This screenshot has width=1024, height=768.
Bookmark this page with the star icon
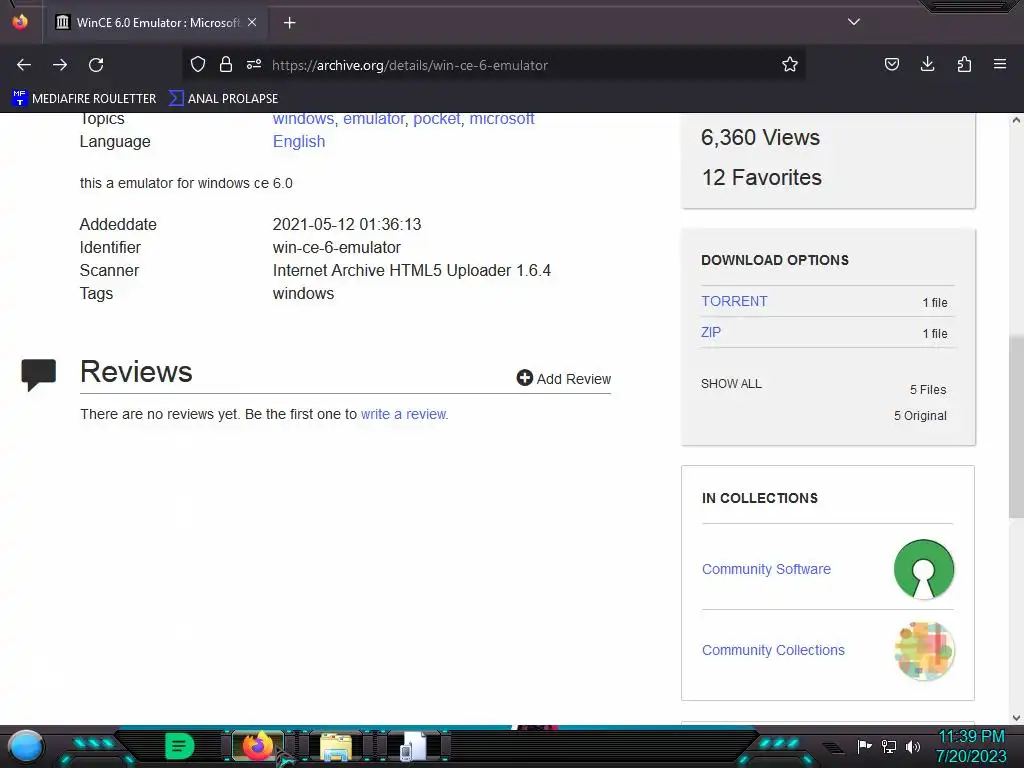790,64
